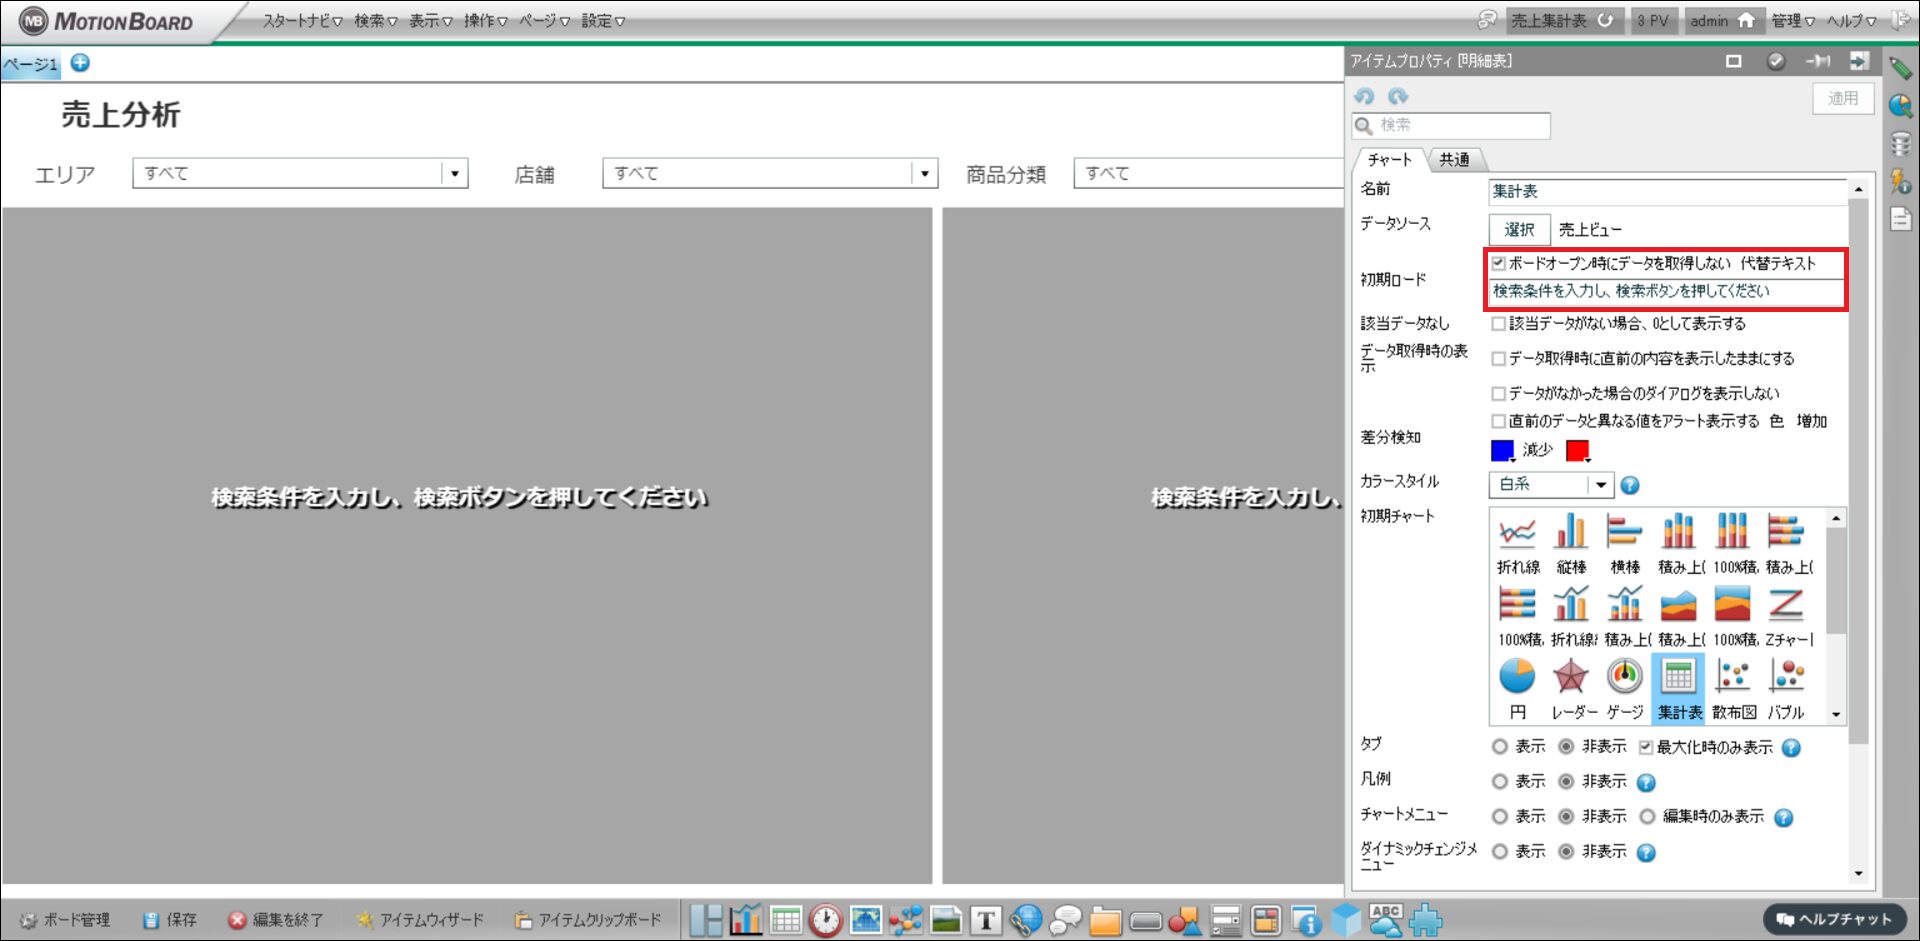Click the map item icon in bottom toolbar
1920x941 pixels.
pyautogui.click(x=865, y=920)
